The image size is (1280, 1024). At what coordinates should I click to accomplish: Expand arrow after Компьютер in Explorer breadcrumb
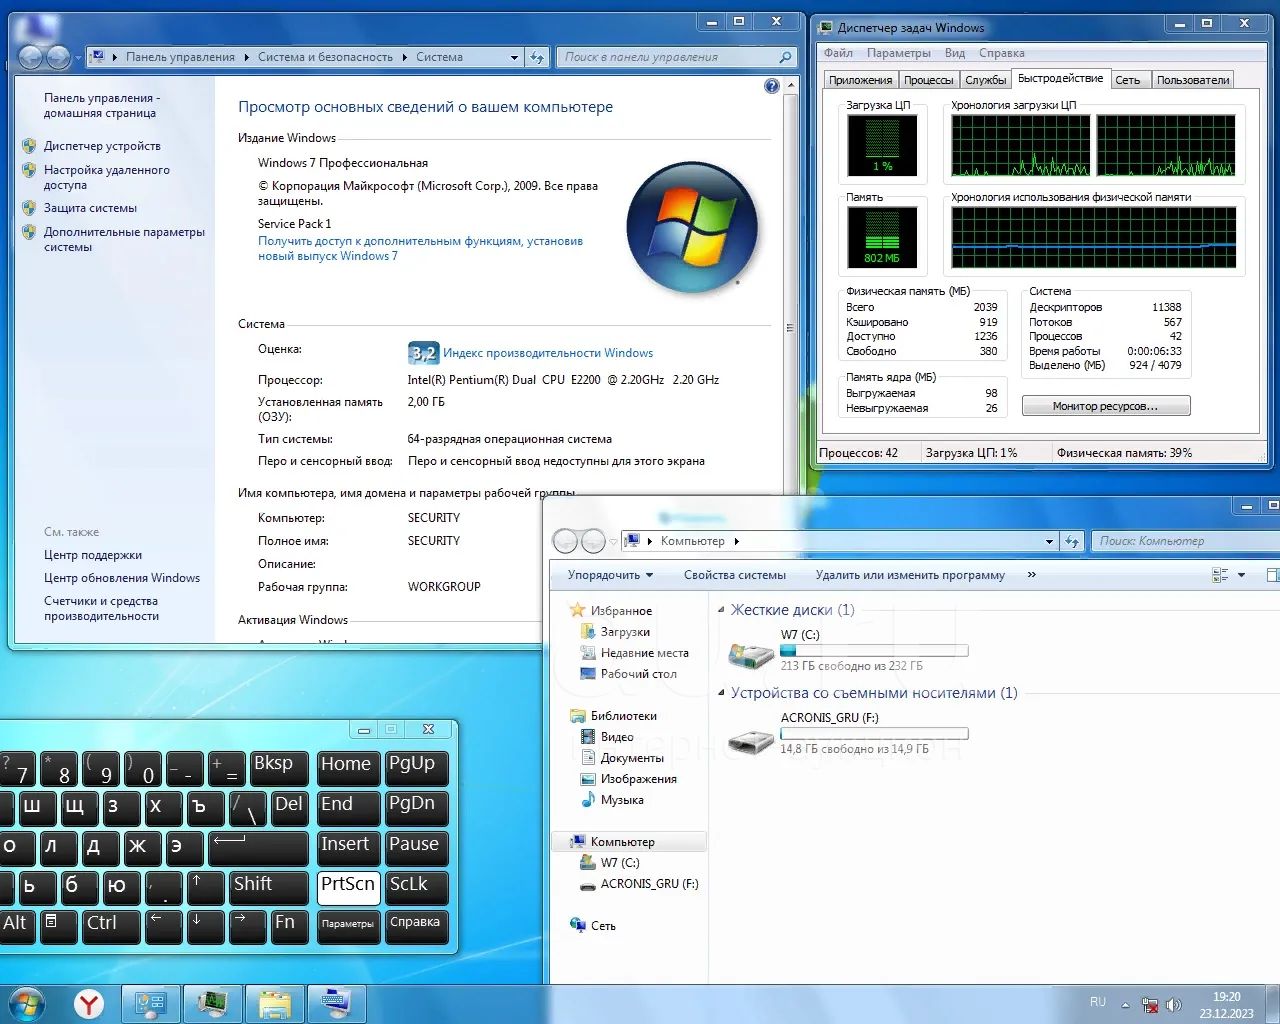737,541
